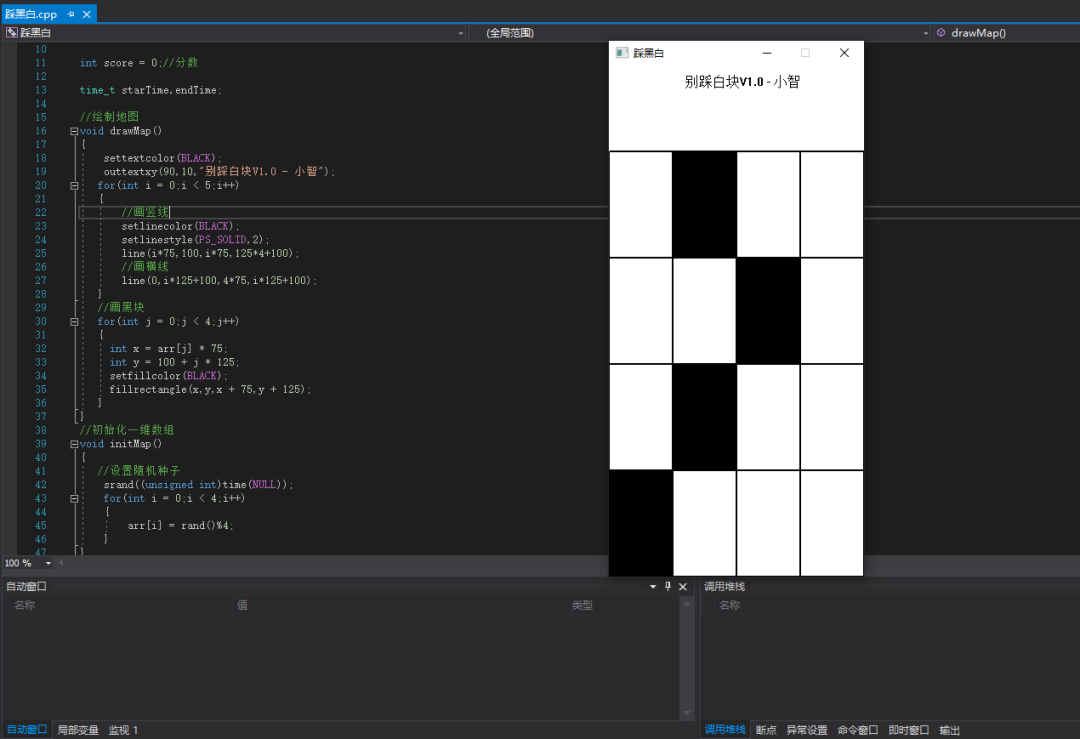Click the comment "//绘制地图" at line 15

point(109,117)
